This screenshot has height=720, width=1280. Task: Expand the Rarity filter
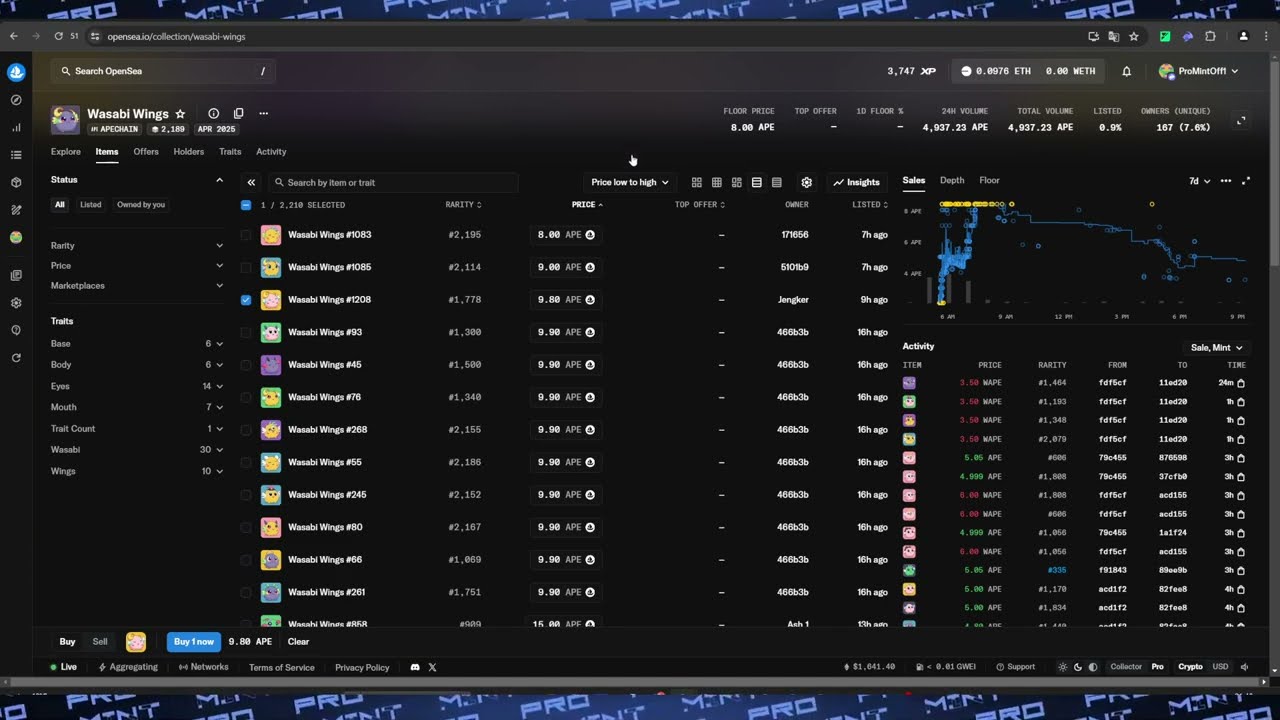(x=136, y=245)
